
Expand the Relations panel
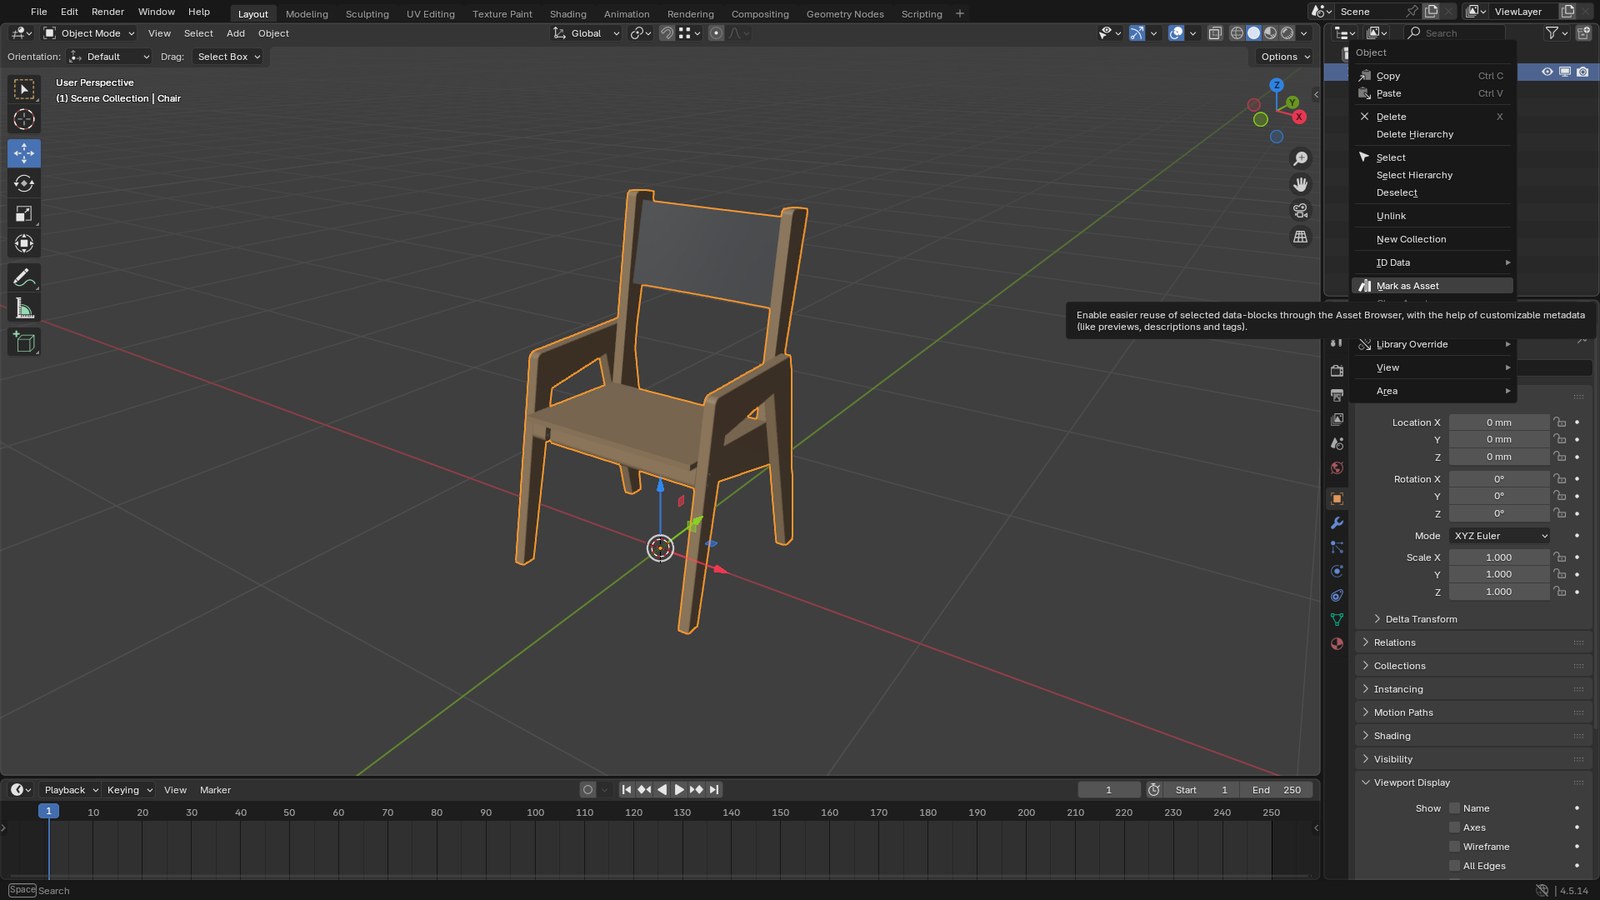1475,642
